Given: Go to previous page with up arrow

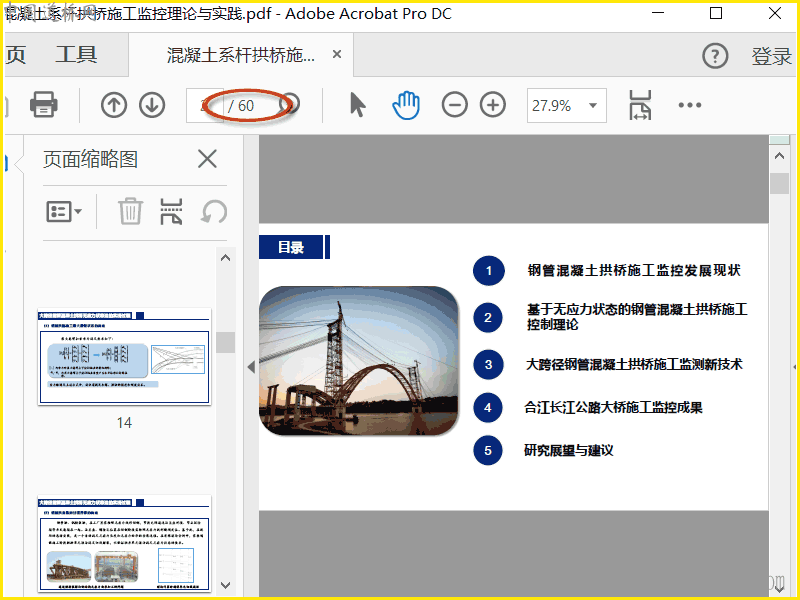Looking at the screenshot, I should tap(114, 105).
